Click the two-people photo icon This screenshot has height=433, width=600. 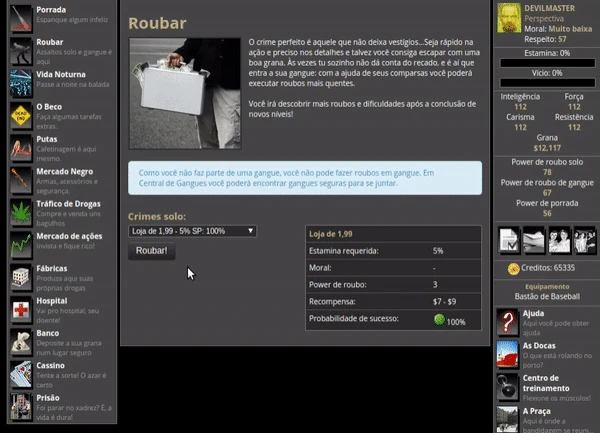click(559, 240)
